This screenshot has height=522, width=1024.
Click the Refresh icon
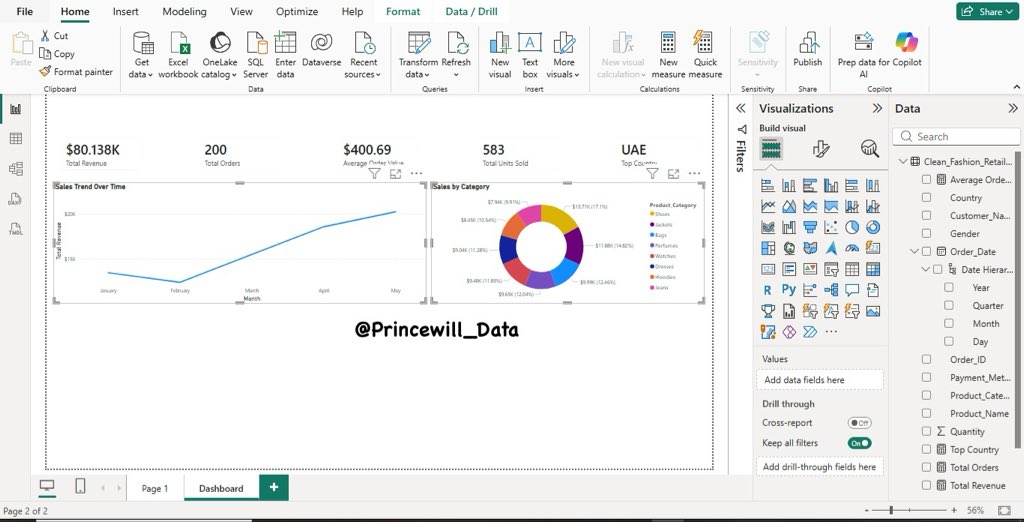click(x=456, y=42)
